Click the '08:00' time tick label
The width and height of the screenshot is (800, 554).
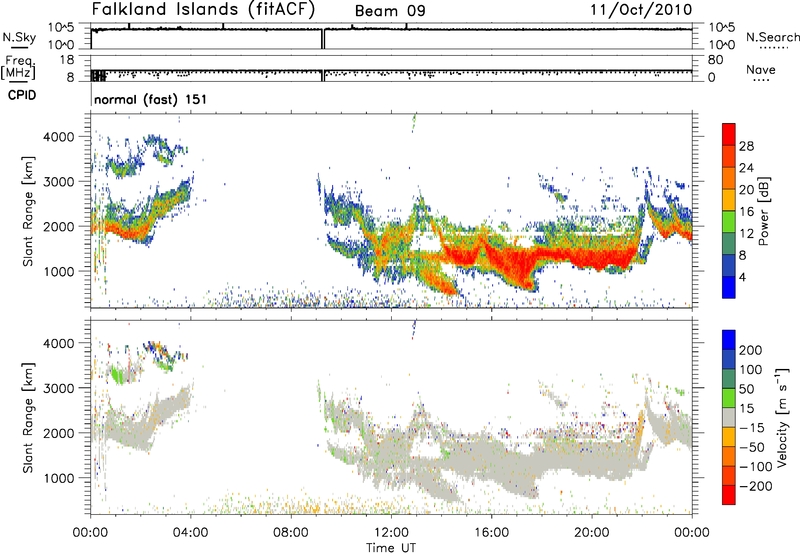[291, 533]
